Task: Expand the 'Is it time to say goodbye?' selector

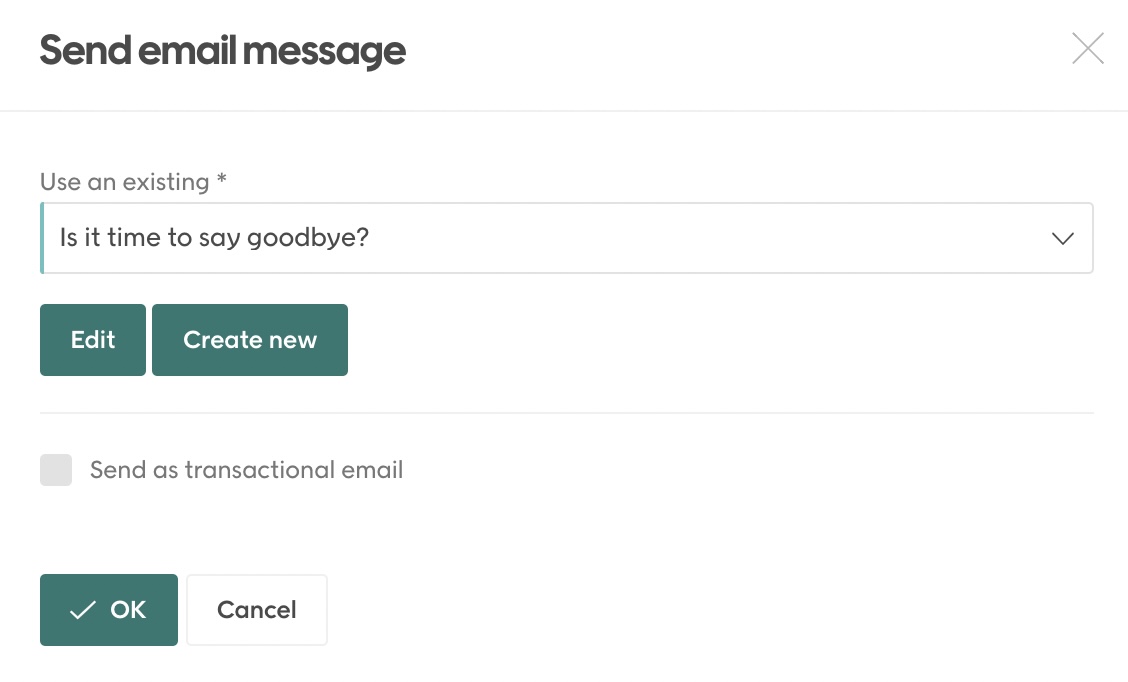Action: coord(566,238)
